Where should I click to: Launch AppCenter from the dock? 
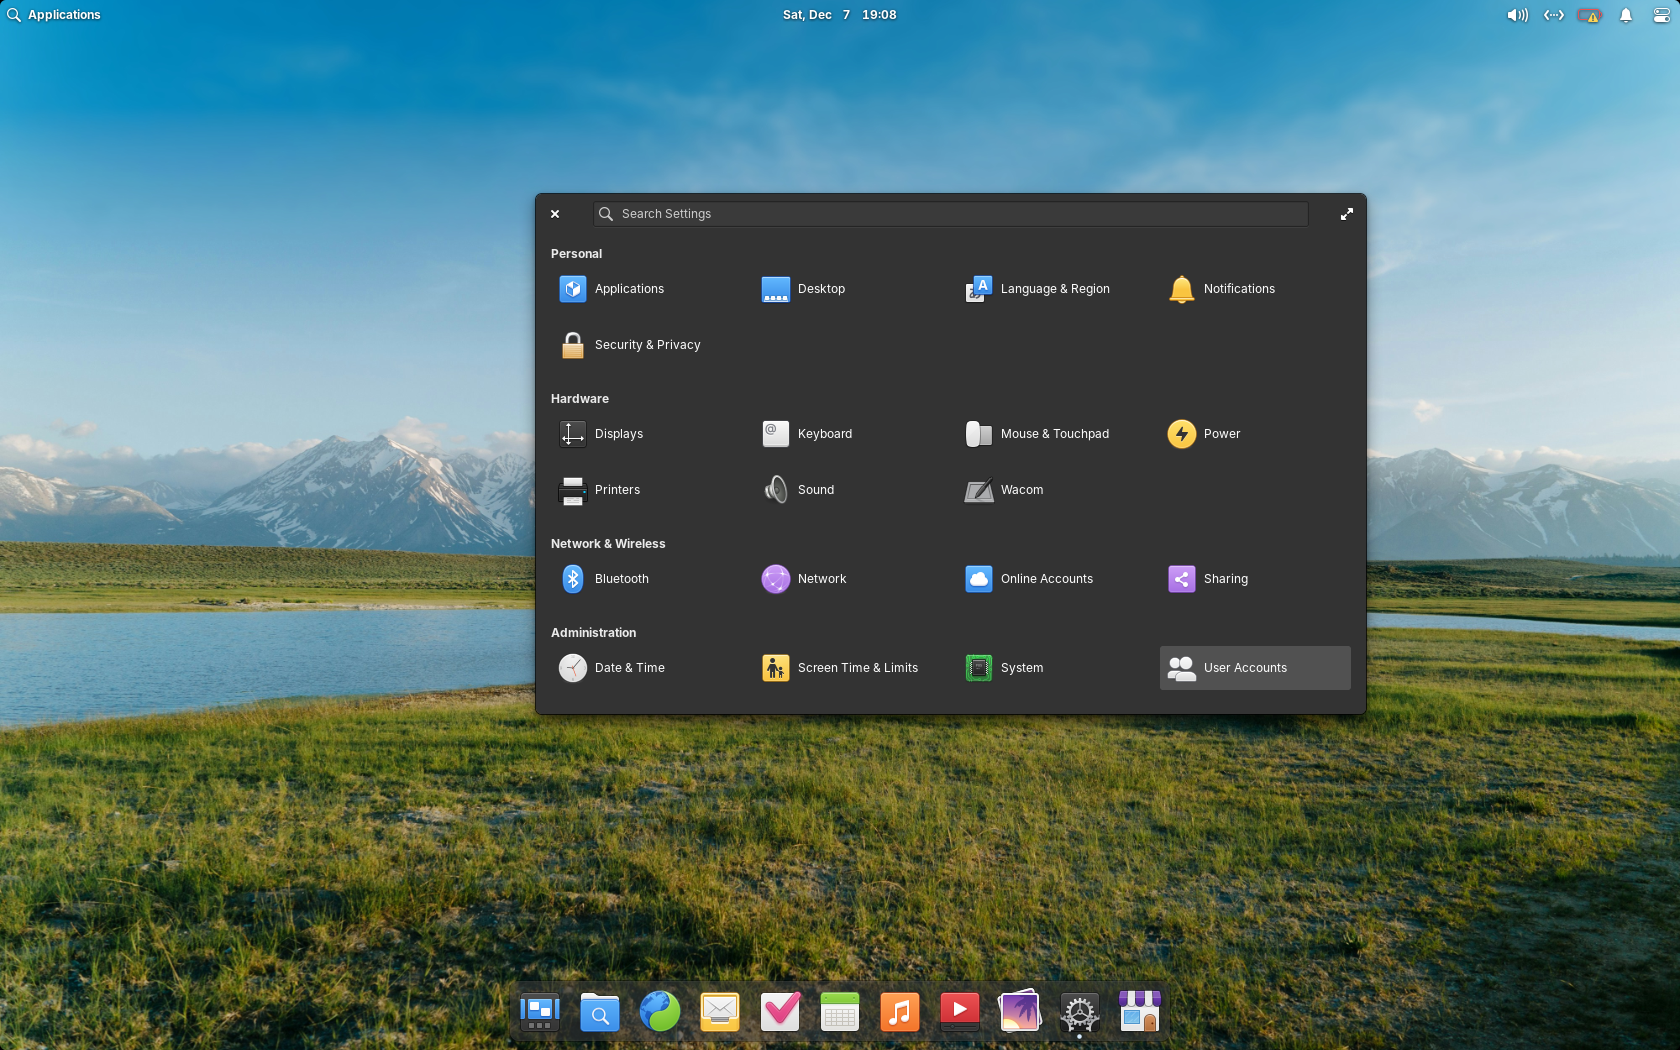[x=1140, y=1012]
